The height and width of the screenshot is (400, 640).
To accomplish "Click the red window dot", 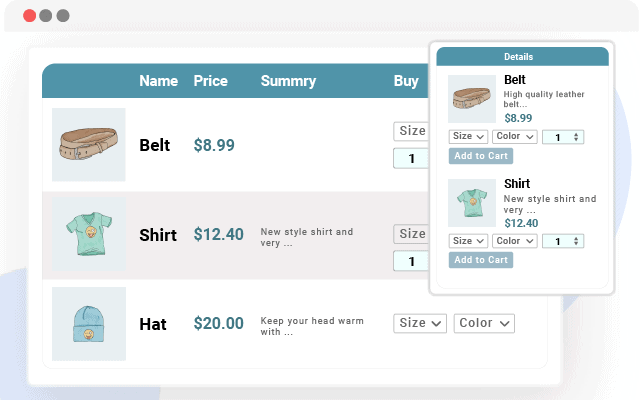I will click(x=28, y=16).
